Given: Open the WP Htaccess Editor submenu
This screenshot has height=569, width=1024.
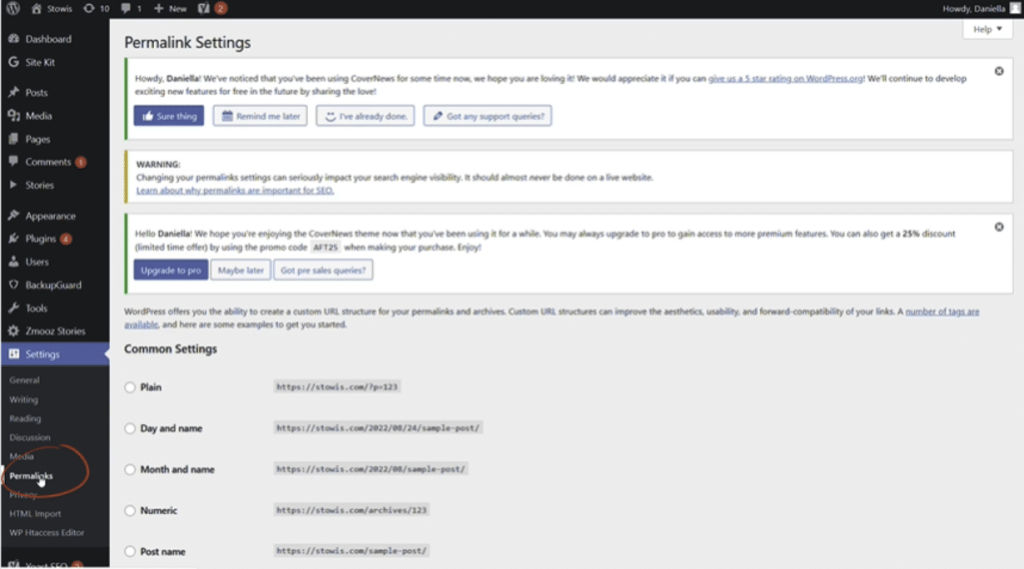Looking at the screenshot, I should pyautogui.click(x=46, y=532).
